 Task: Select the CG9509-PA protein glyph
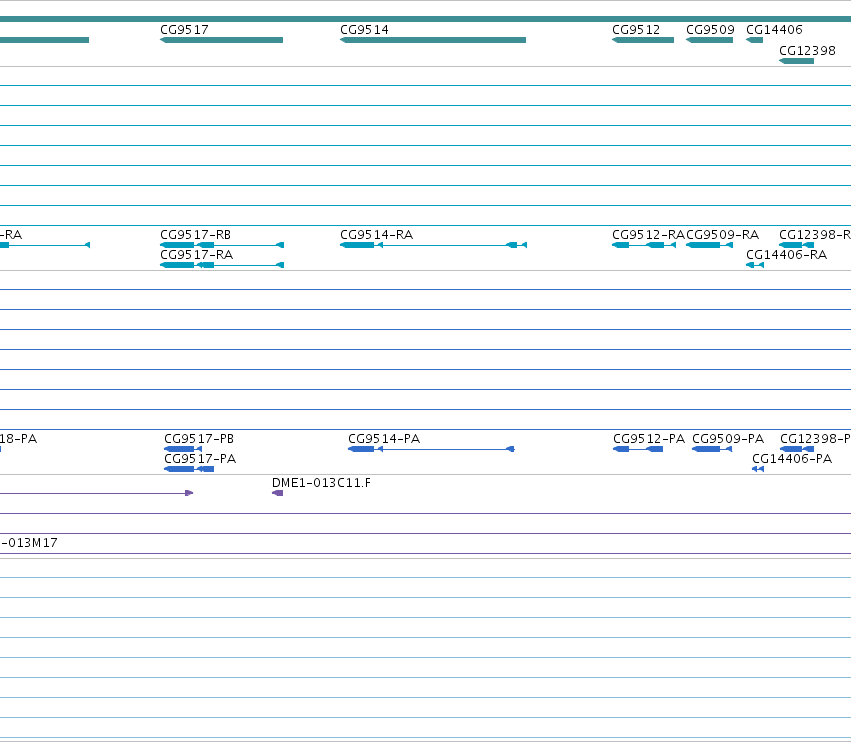(712, 449)
